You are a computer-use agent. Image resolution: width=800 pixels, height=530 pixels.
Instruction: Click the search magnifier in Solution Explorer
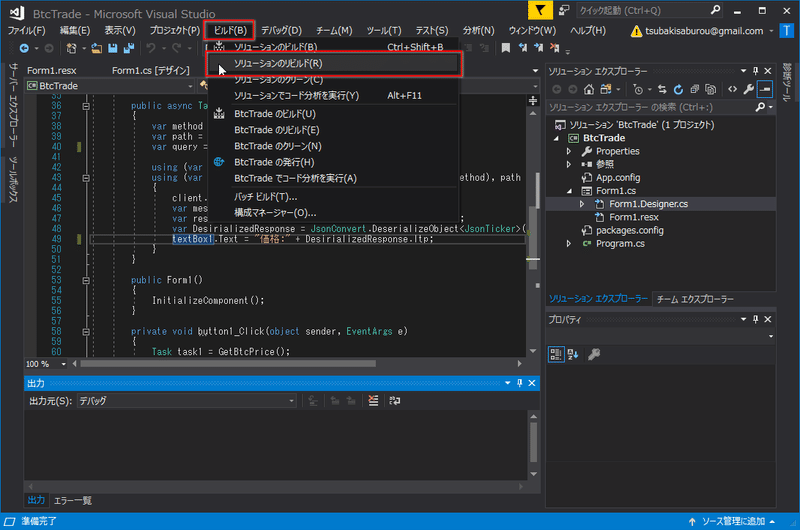[760, 107]
